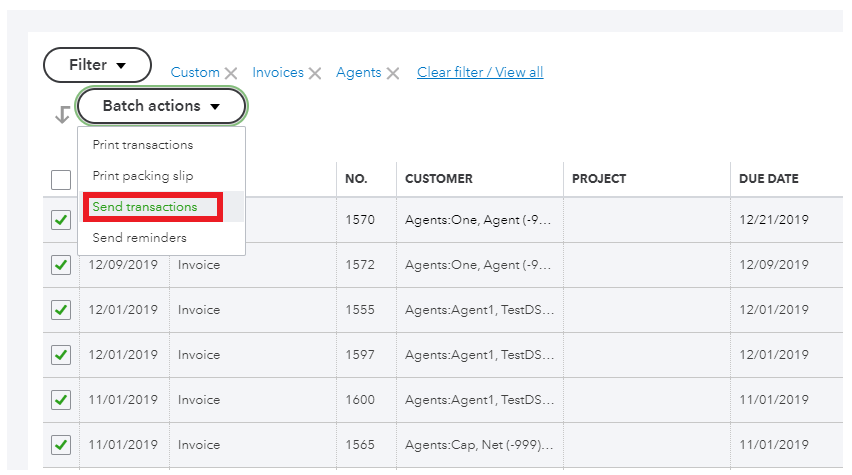Collapse the Batch actions dropdown
The width and height of the screenshot is (852, 475).
click(x=161, y=106)
